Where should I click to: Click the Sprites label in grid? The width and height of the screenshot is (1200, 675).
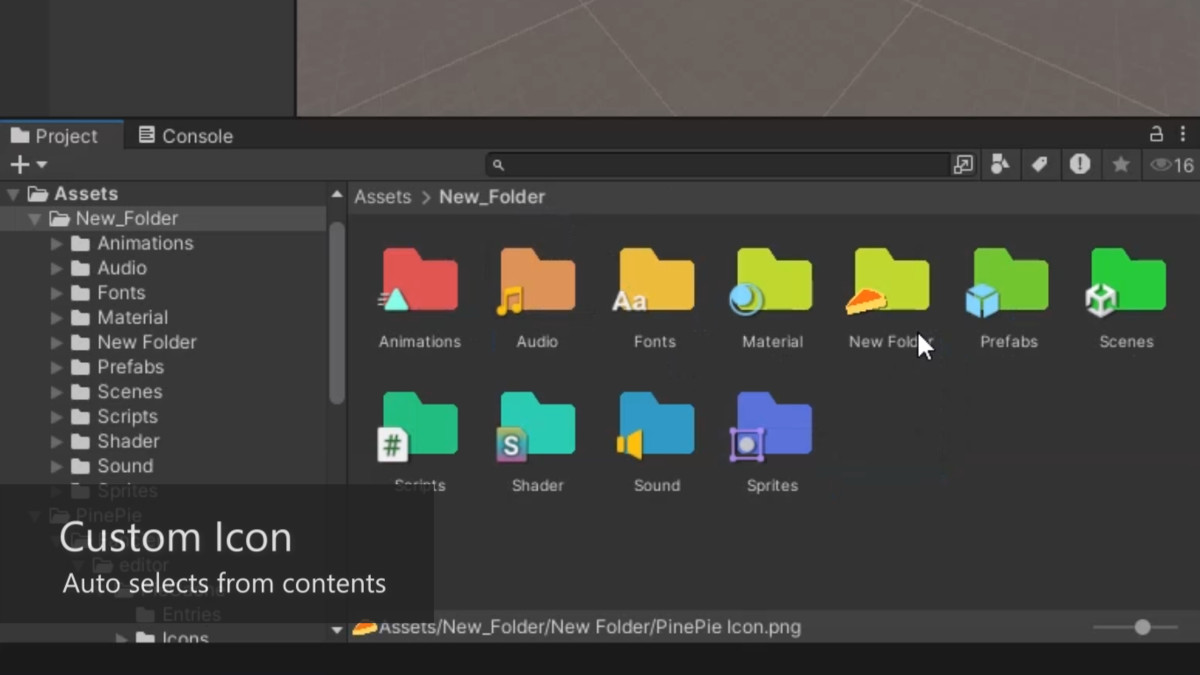click(772, 486)
